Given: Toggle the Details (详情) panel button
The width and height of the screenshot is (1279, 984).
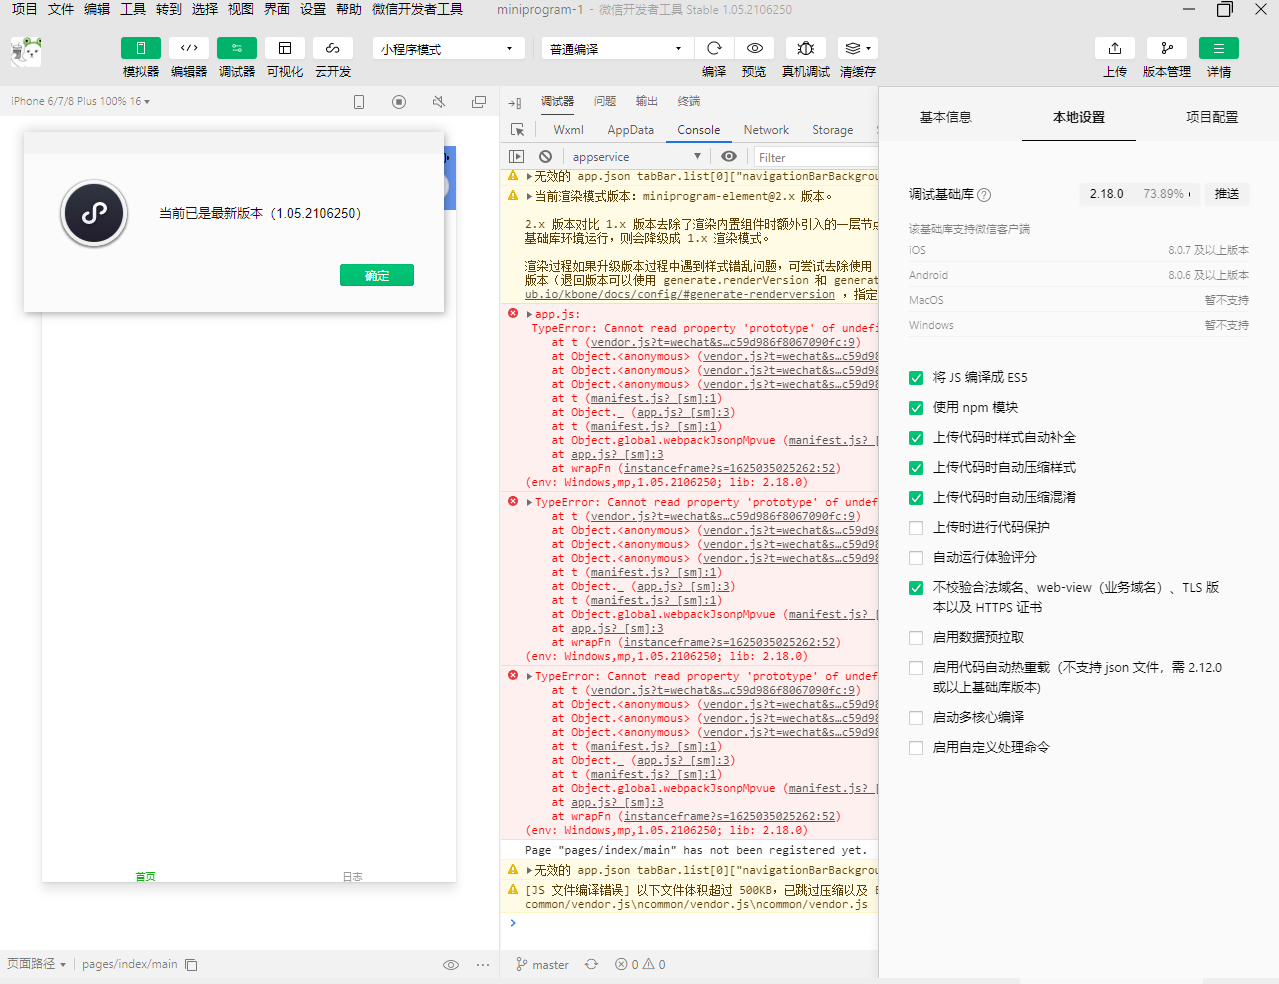Looking at the screenshot, I should [1219, 48].
